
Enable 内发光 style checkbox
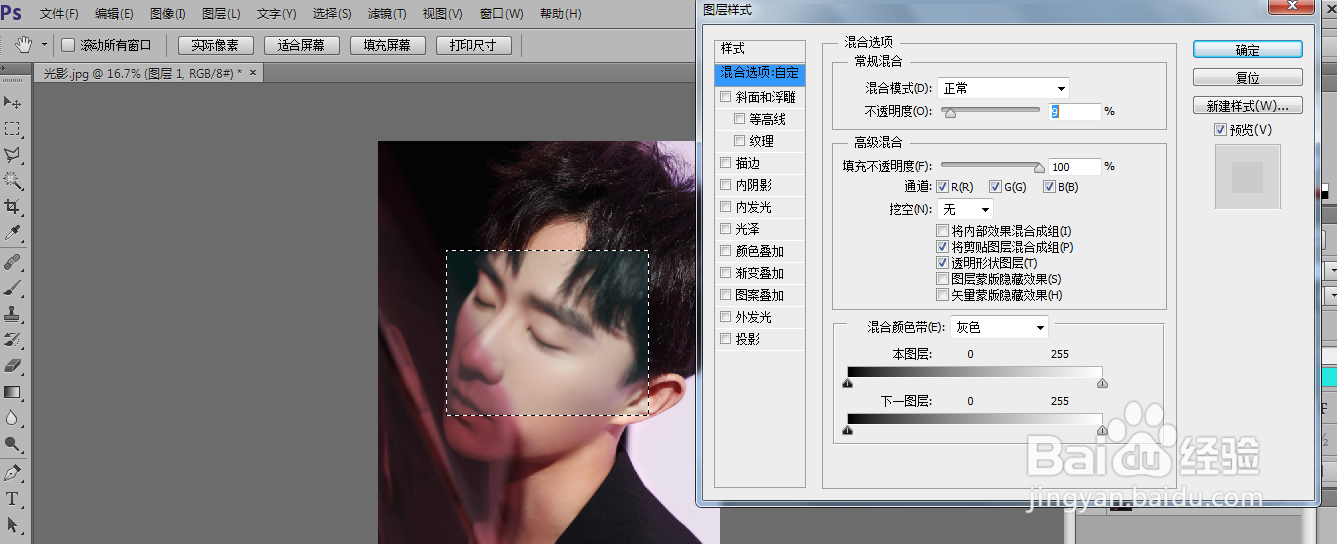(x=725, y=207)
